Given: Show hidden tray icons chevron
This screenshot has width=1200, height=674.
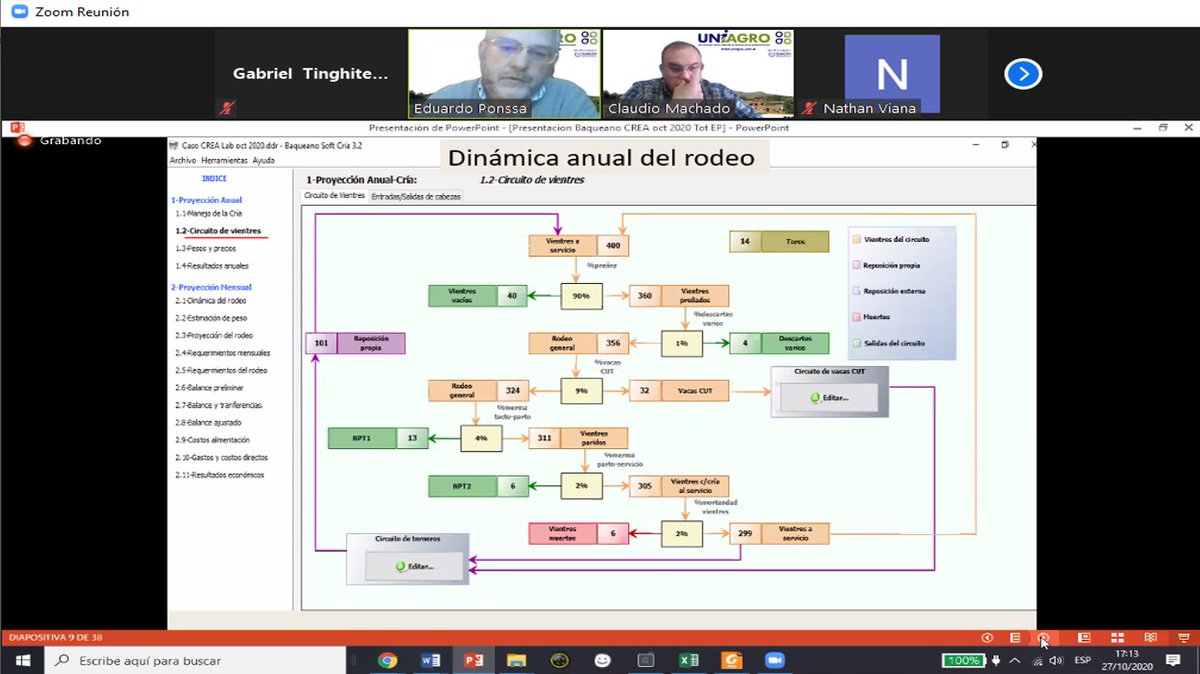Looking at the screenshot, I should (x=1016, y=660).
